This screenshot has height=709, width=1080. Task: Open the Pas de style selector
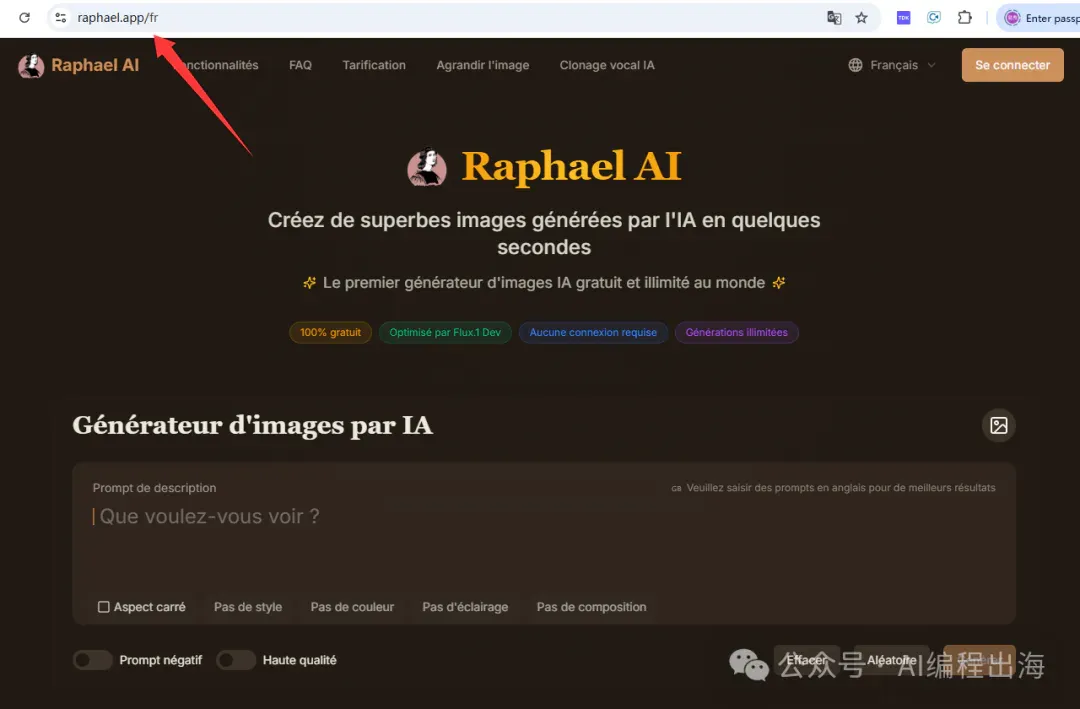(248, 607)
